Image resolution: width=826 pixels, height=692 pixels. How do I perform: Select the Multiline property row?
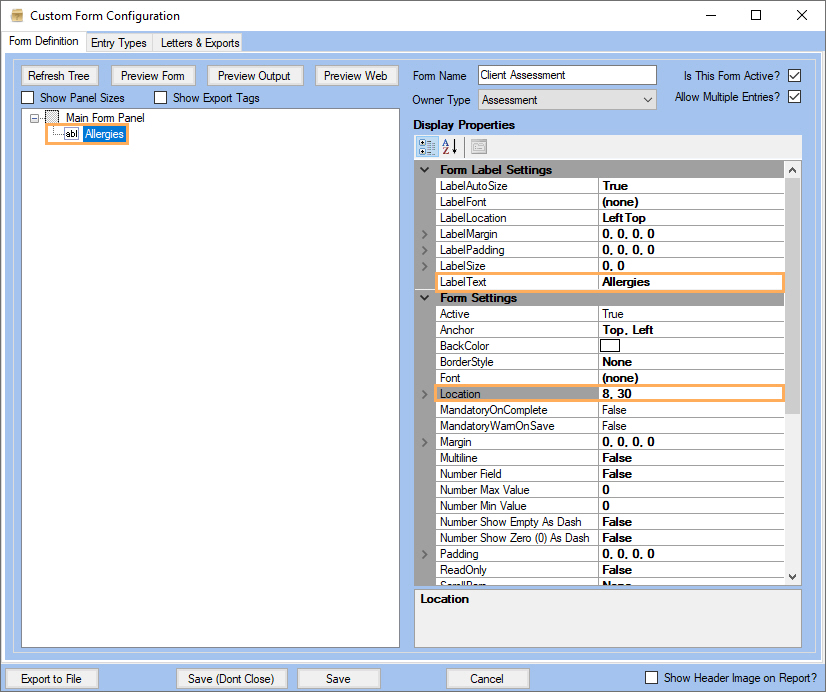point(610,458)
